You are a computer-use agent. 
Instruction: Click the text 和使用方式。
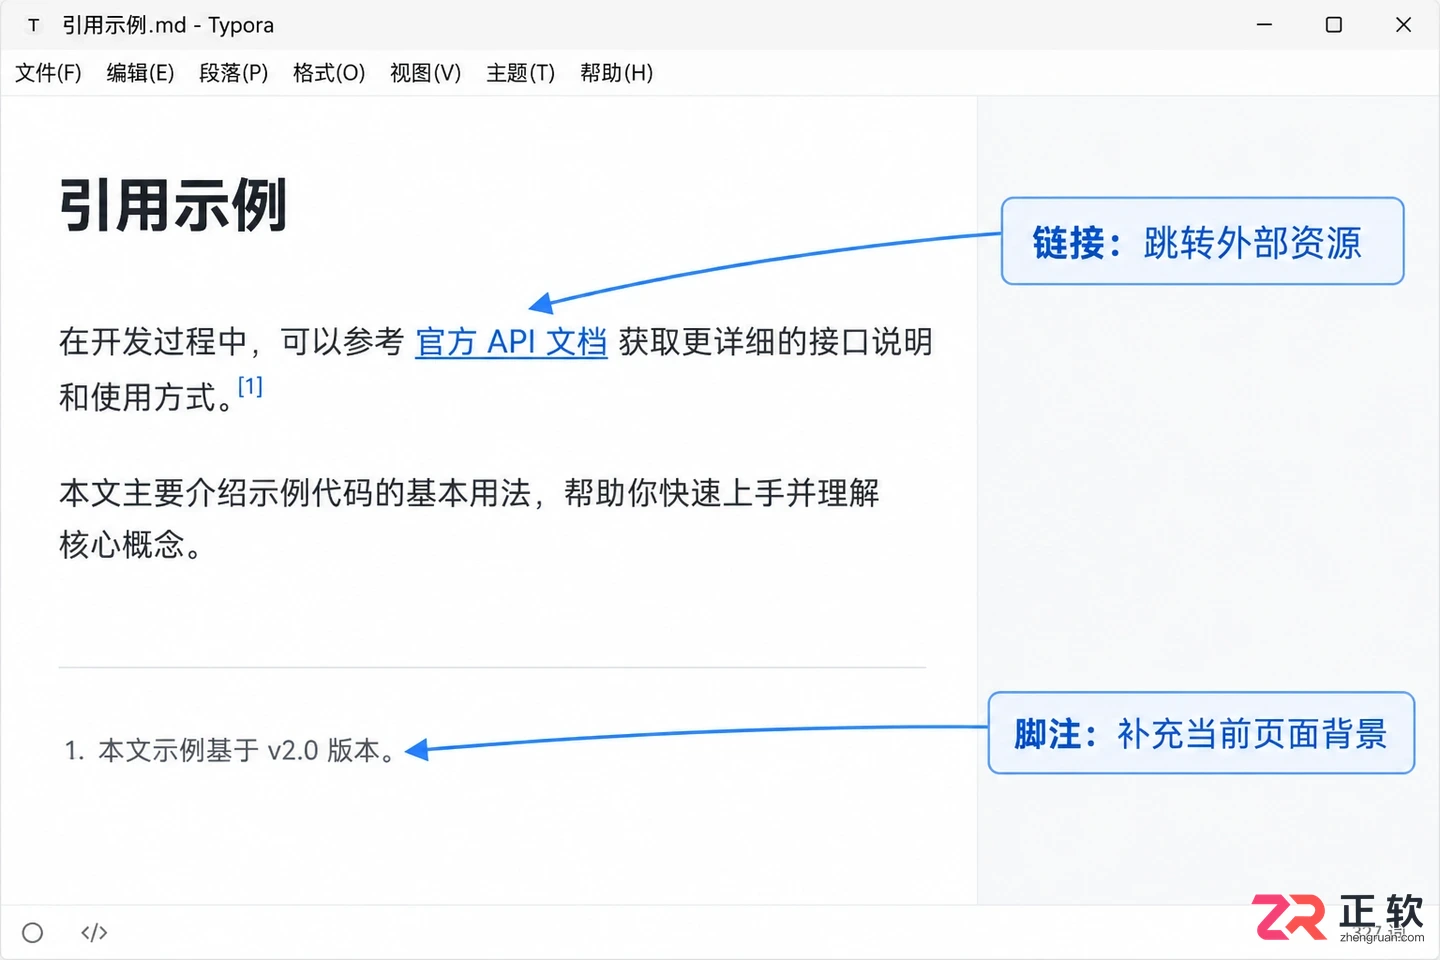[146, 397]
